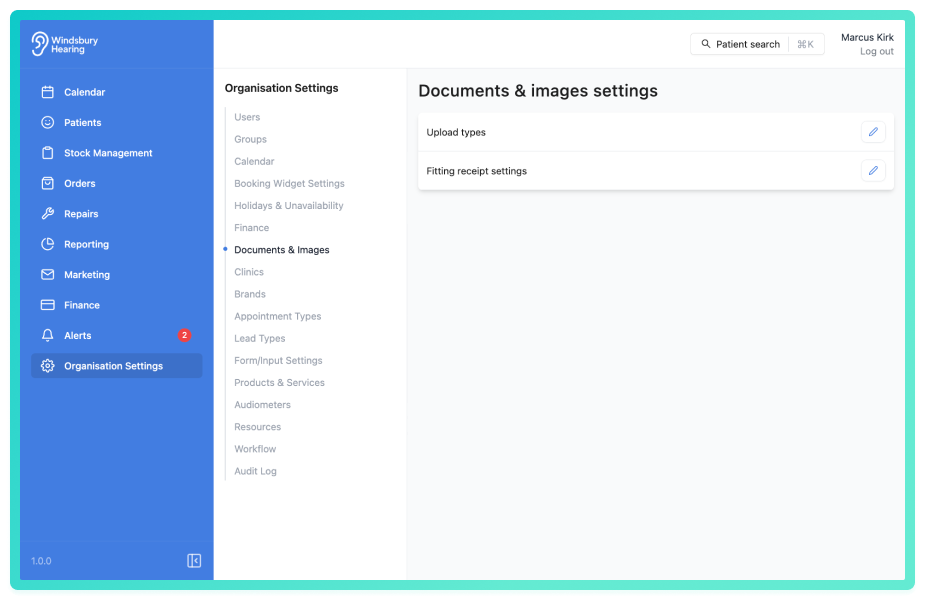Viewport: 925px width, 600px height.
Task: Open the Orders section
Action: click(80, 183)
